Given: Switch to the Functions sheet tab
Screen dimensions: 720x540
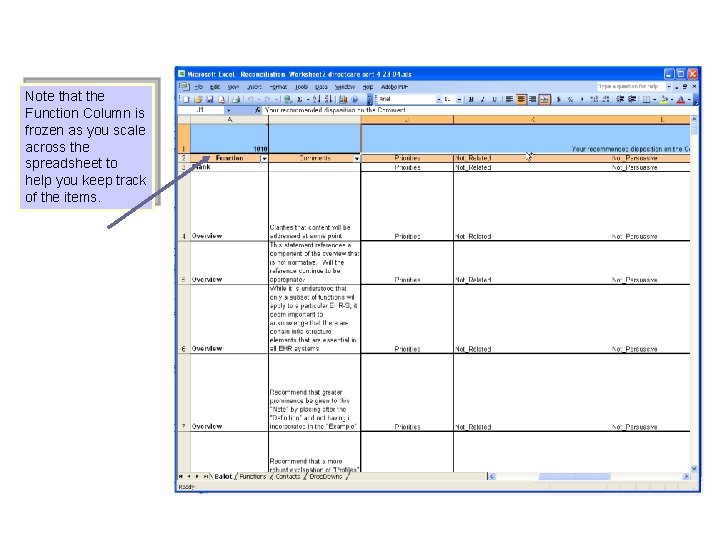Looking at the screenshot, I should [253, 477].
